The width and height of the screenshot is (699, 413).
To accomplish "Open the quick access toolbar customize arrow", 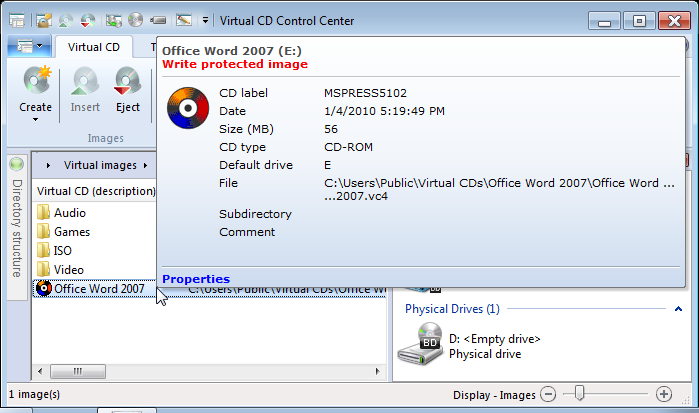I will 205,19.
